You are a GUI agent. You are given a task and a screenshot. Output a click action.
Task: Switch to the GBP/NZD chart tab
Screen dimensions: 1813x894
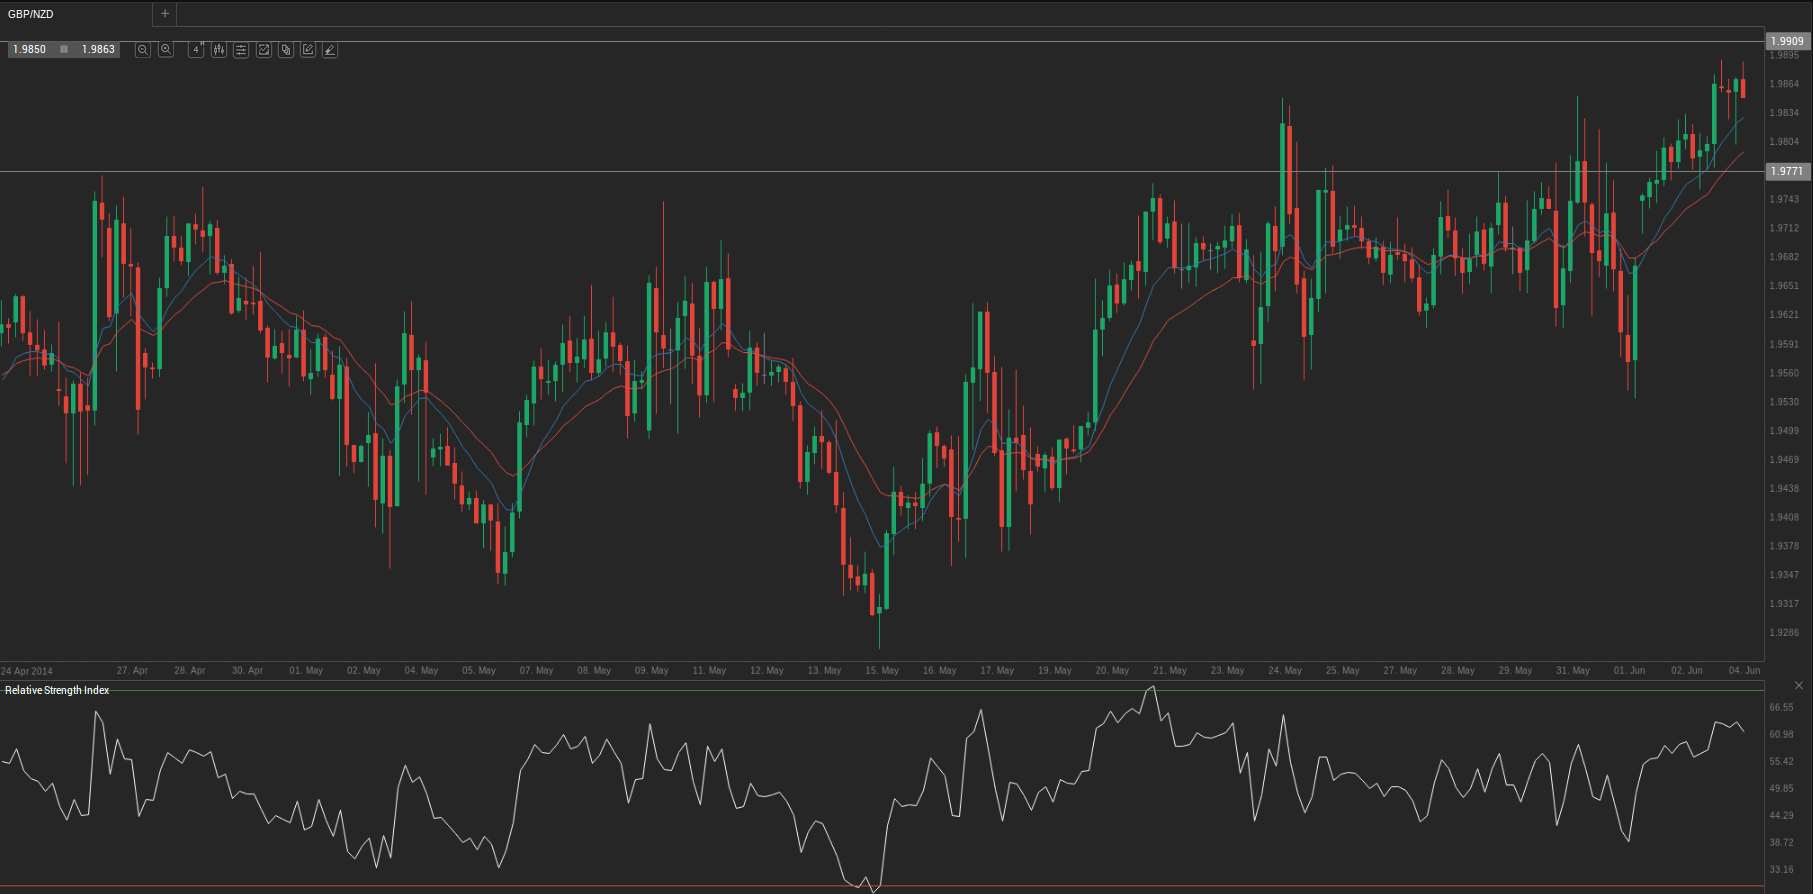(x=32, y=14)
